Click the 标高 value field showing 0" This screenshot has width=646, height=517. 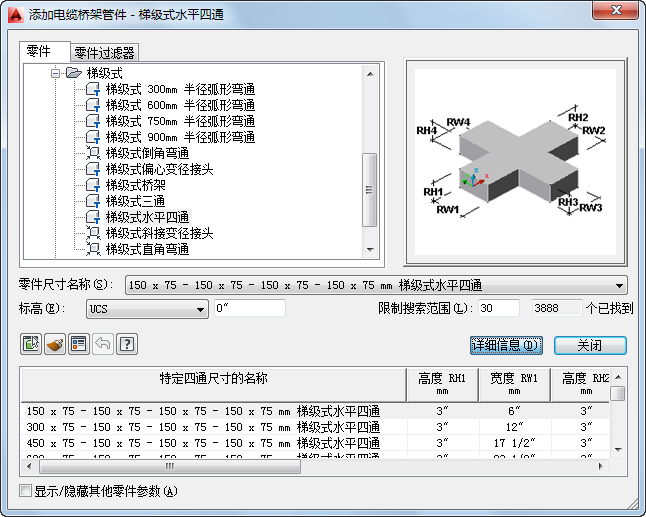pyautogui.click(x=250, y=308)
